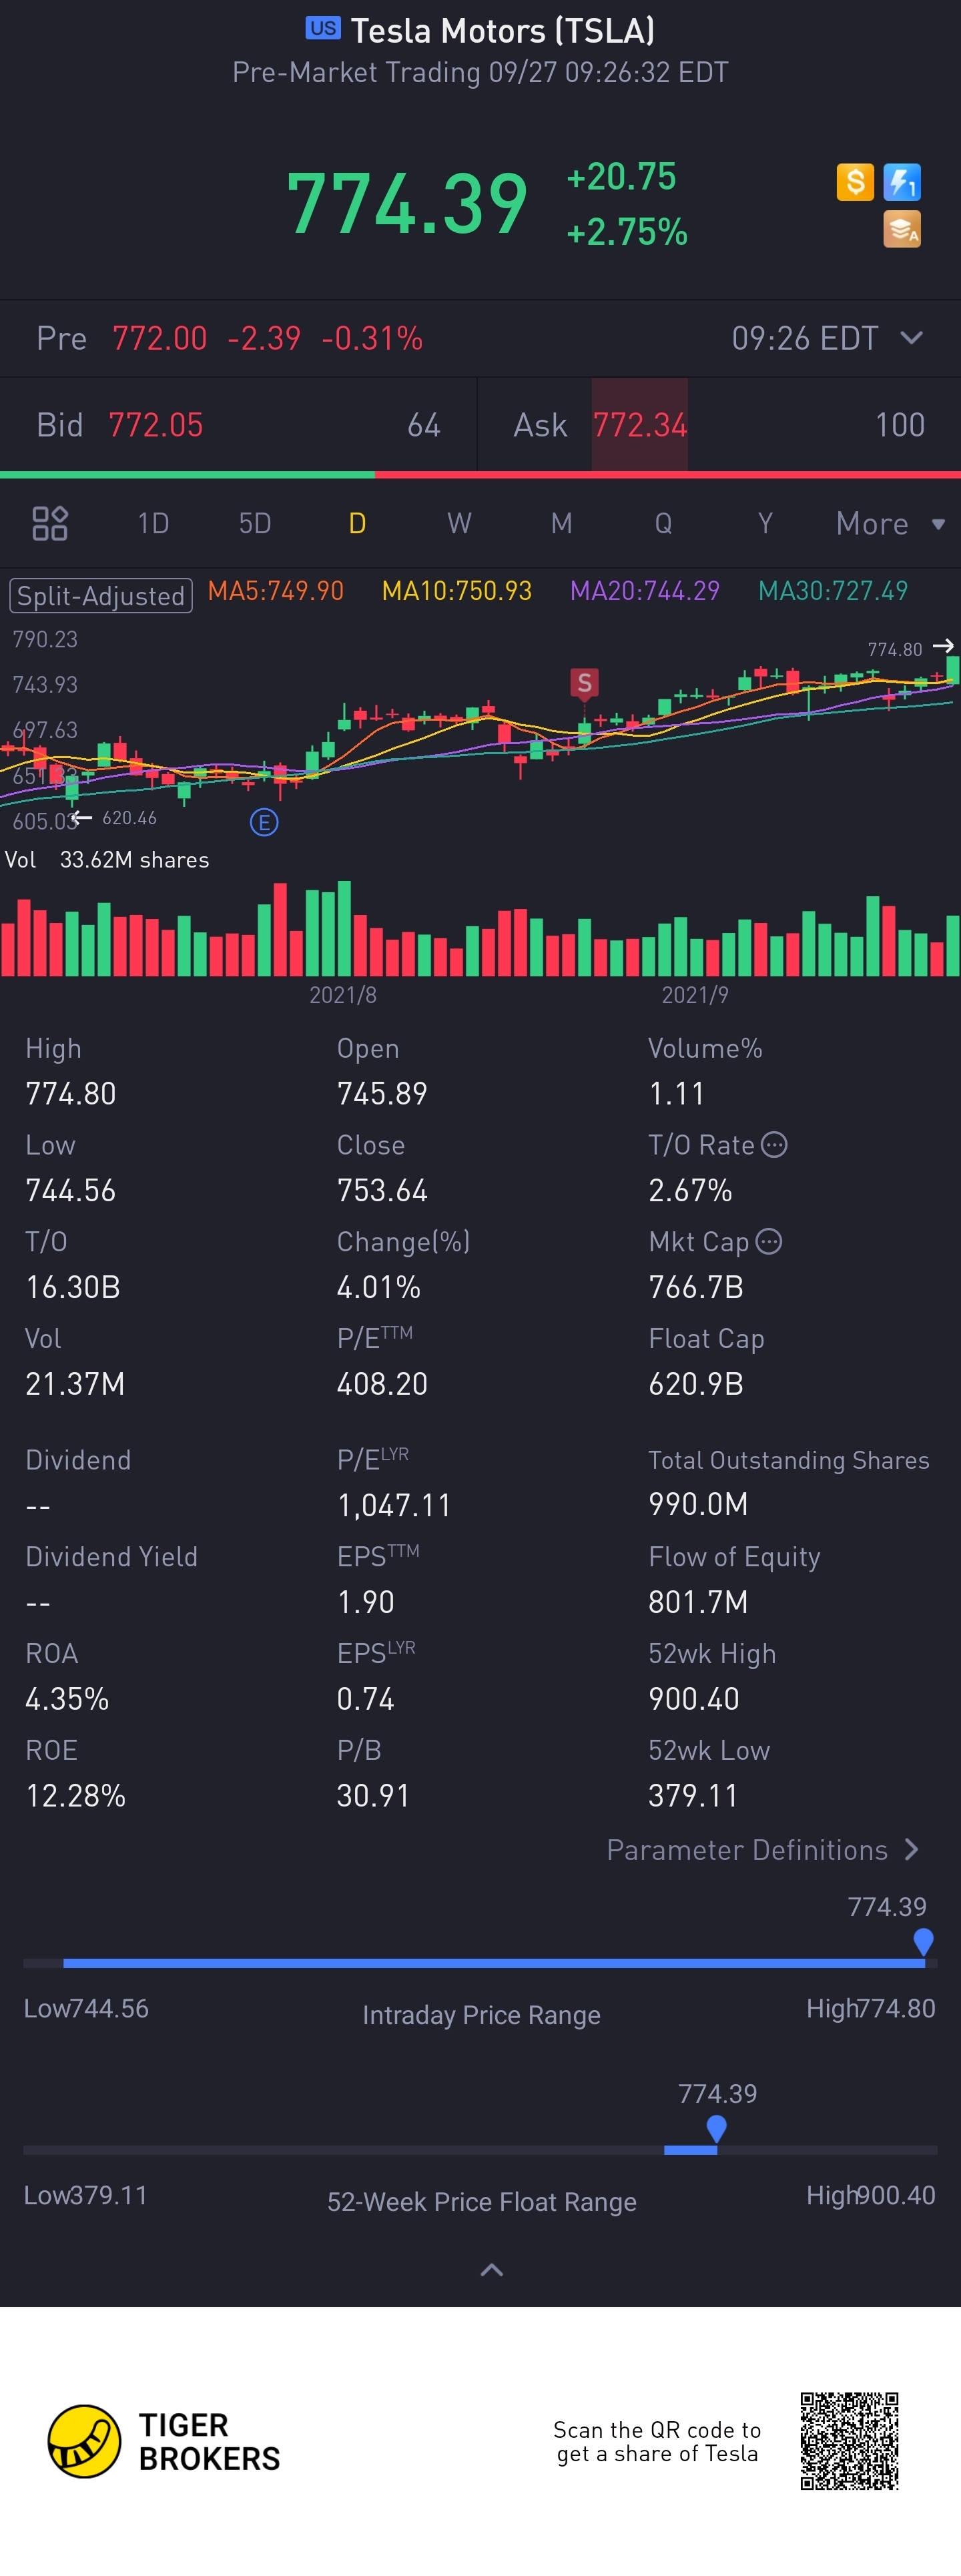Collapse the details with the up chevron
The height and width of the screenshot is (2576, 961).
pyautogui.click(x=491, y=2270)
